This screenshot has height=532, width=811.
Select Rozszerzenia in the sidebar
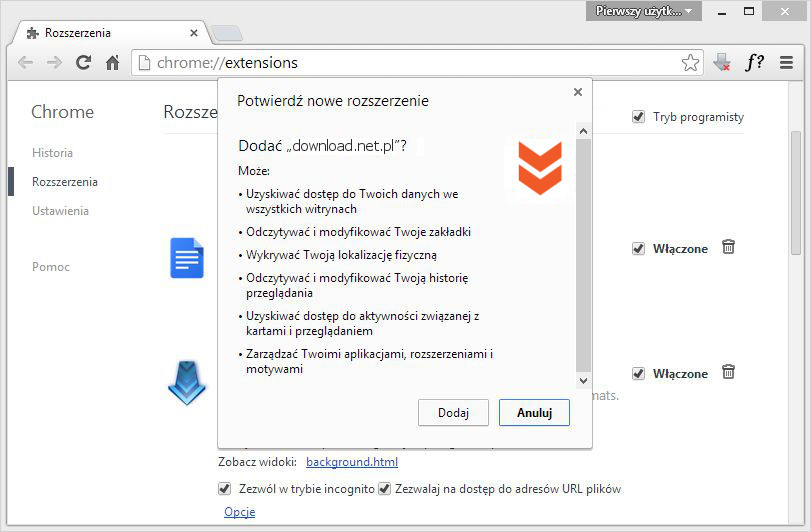tap(65, 182)
